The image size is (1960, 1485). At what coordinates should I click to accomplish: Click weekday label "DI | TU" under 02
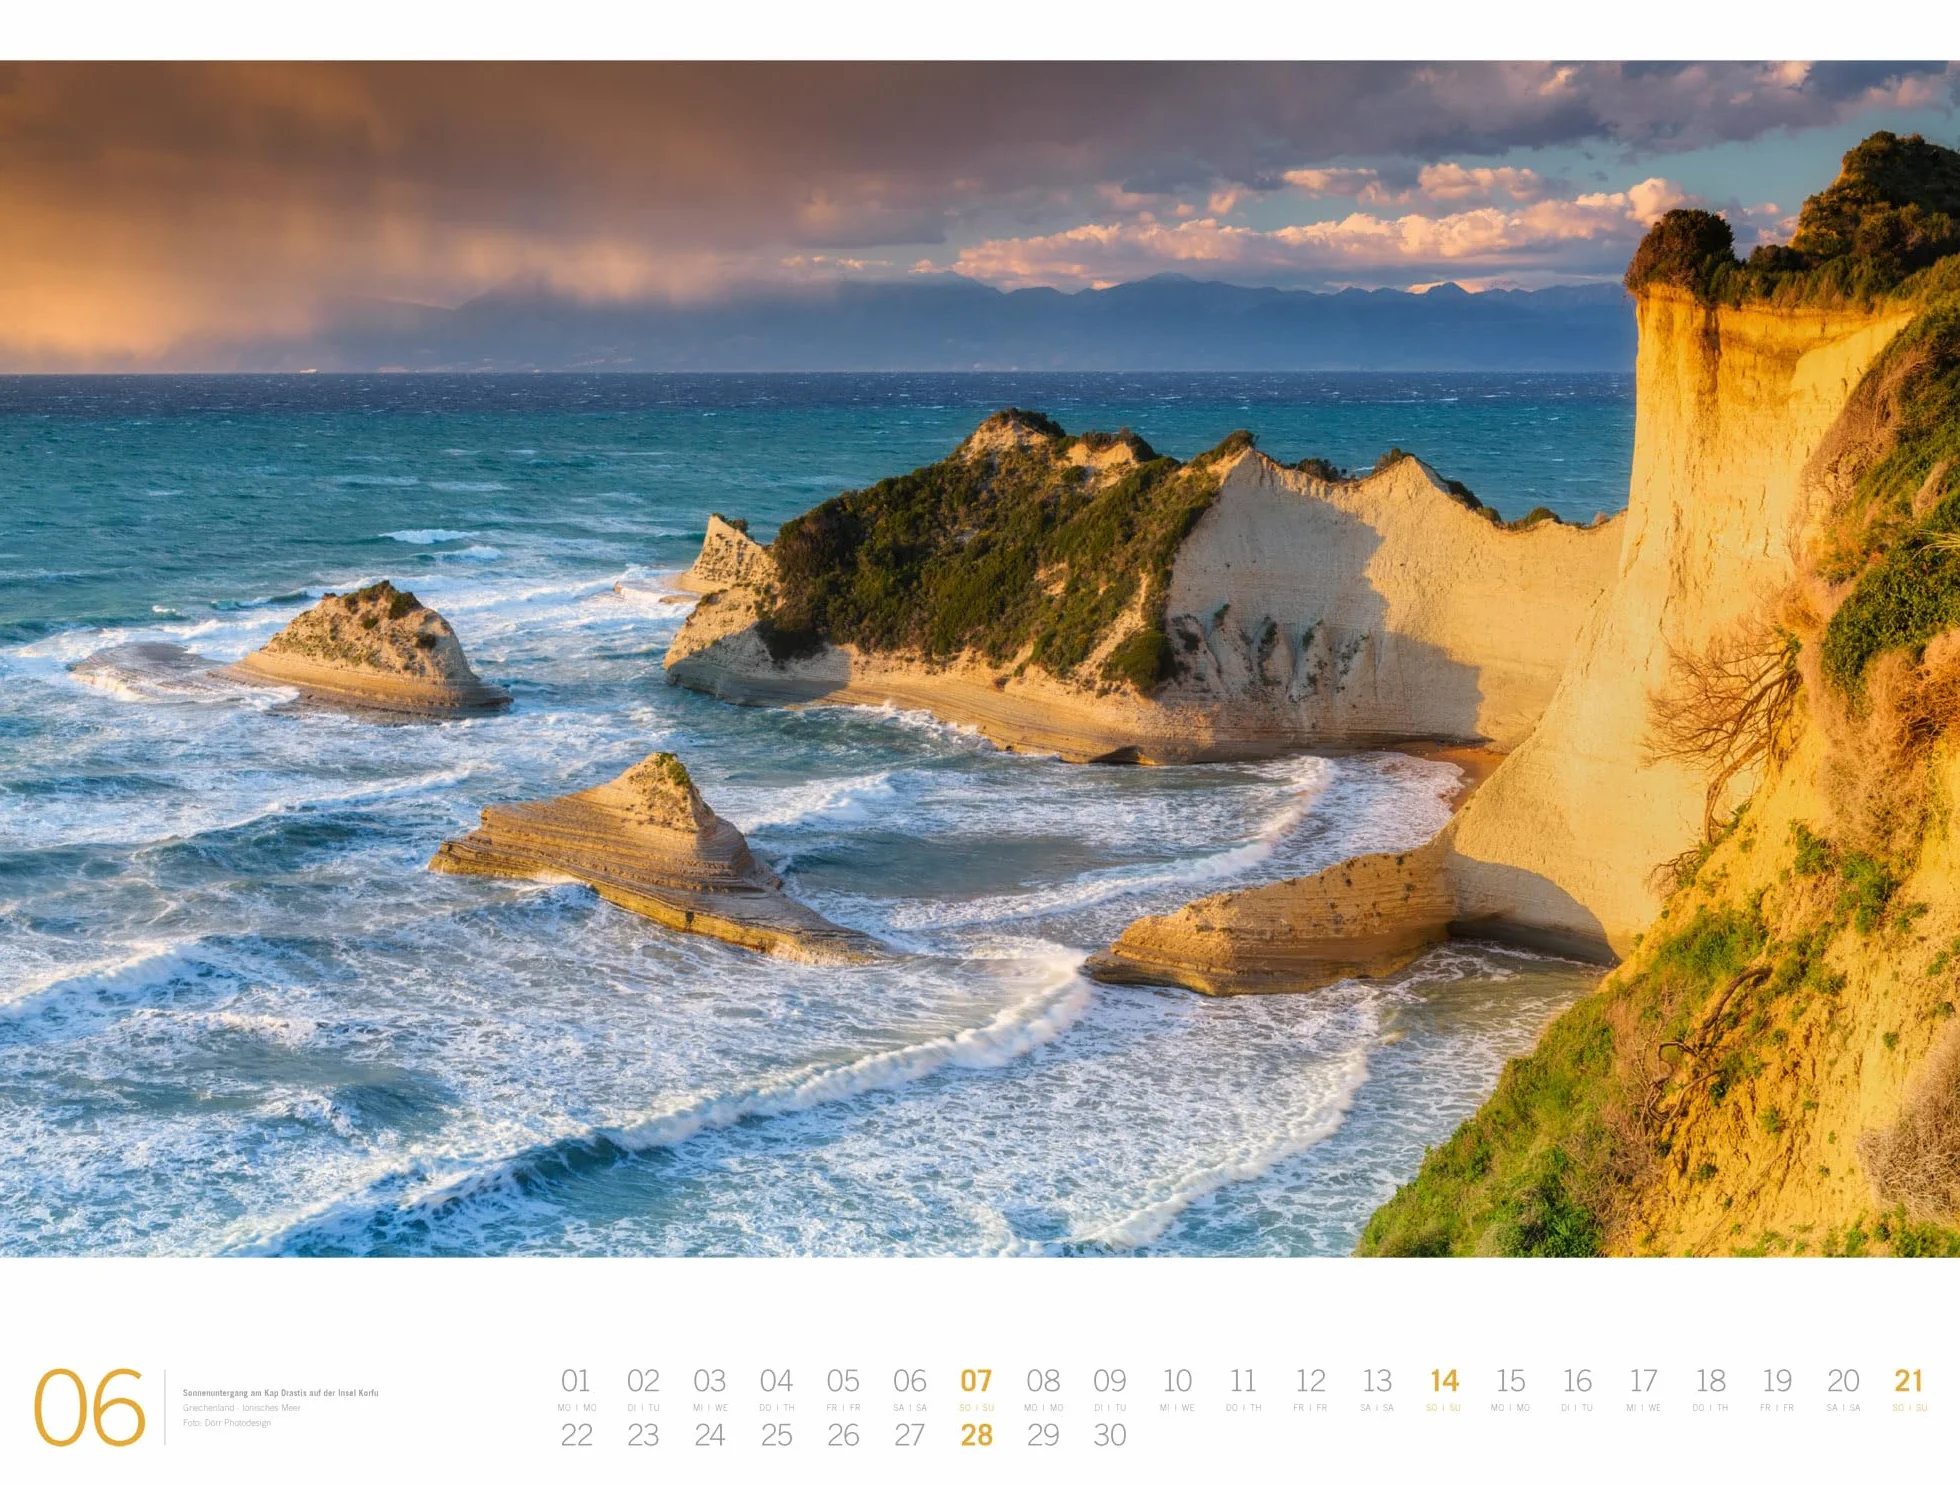tap(643, 1408)
